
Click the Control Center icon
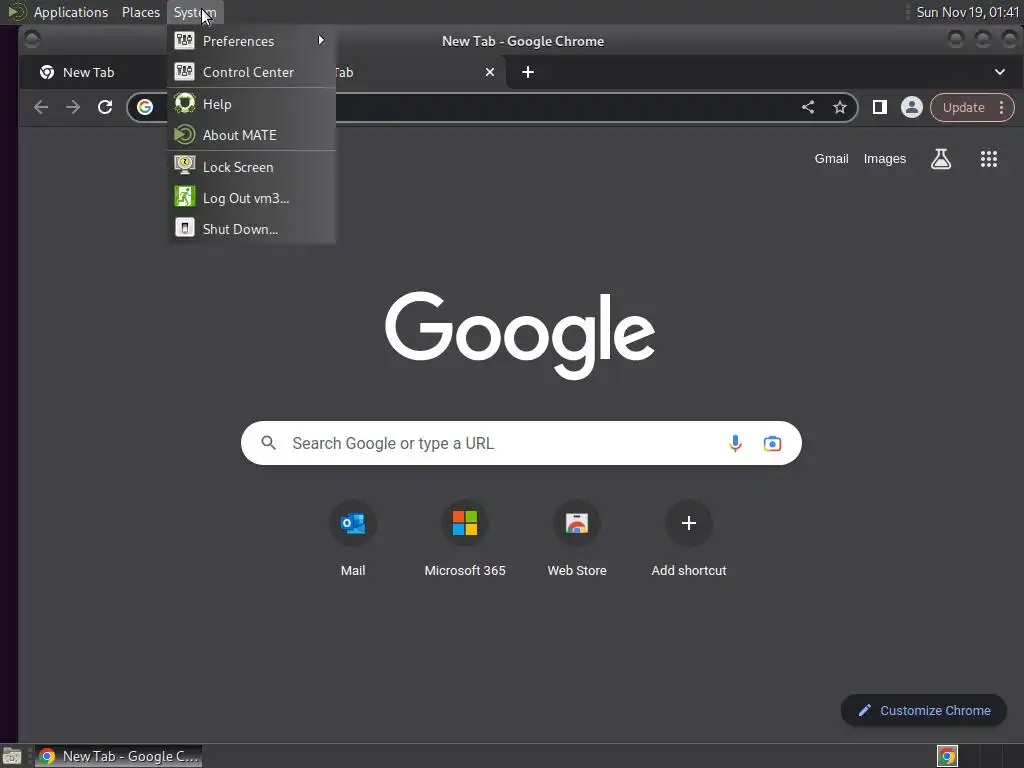184,71
